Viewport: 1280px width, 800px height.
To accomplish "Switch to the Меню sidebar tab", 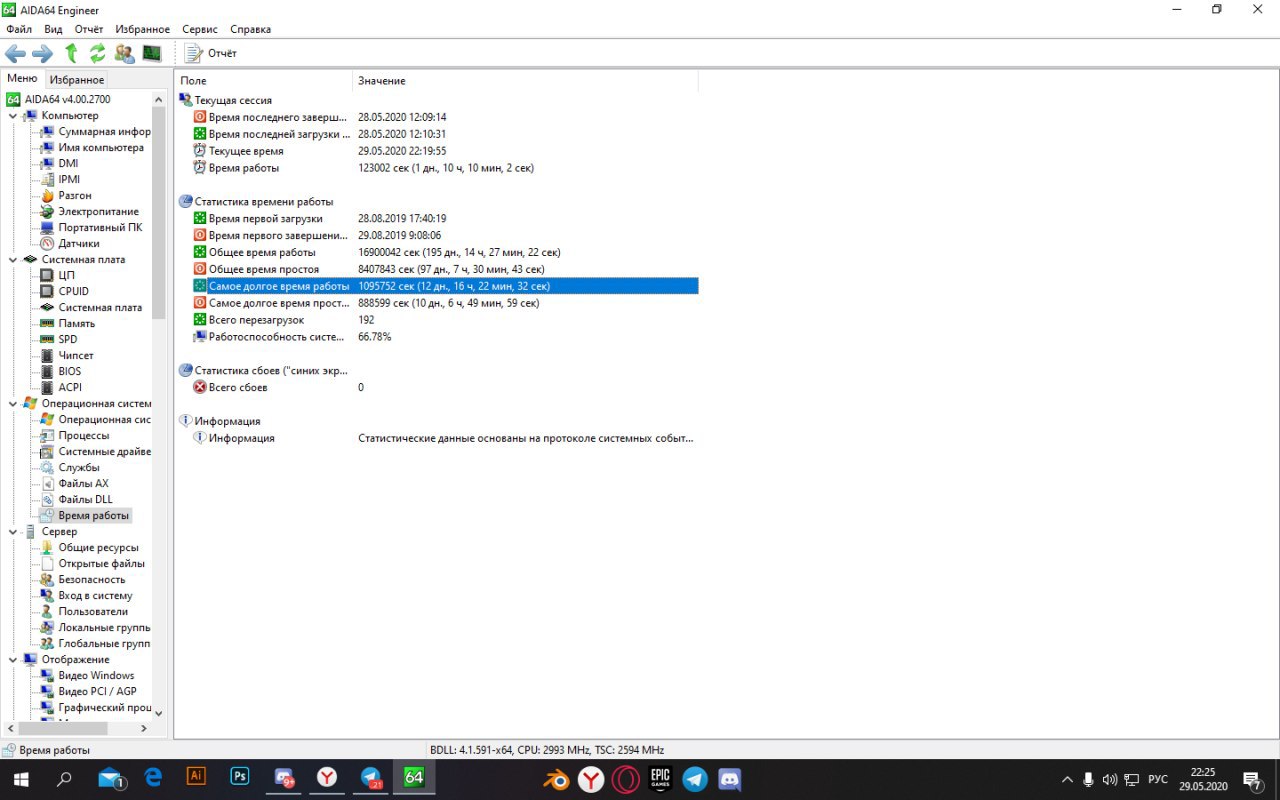I will tap(22, 79).
